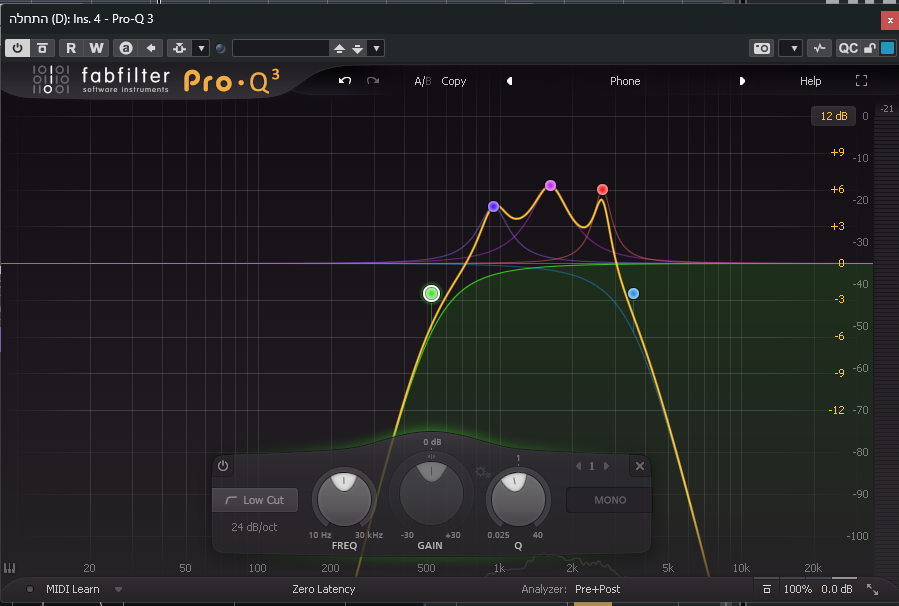Toggle full screen mode icon
Viewport: 899px width, 606px height.
click(x=861, y=81)
